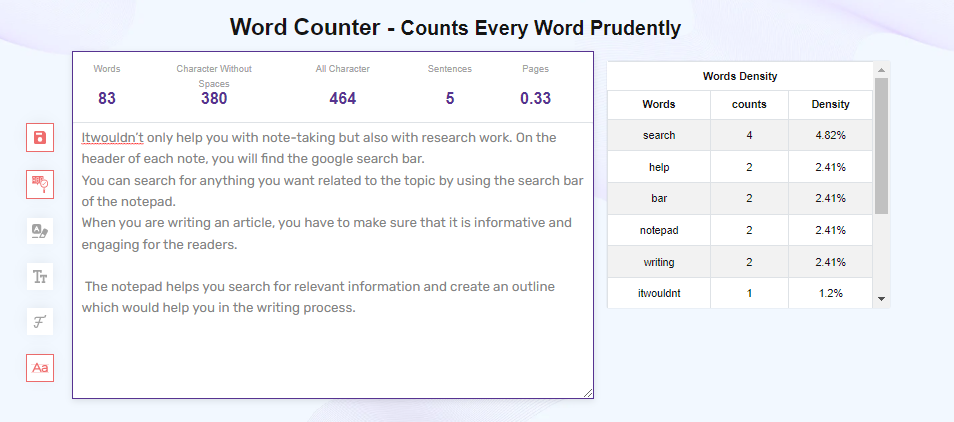Click the 'itwouldnt' word cell
This screenshot has width=954, height=422.
point(659,293)
